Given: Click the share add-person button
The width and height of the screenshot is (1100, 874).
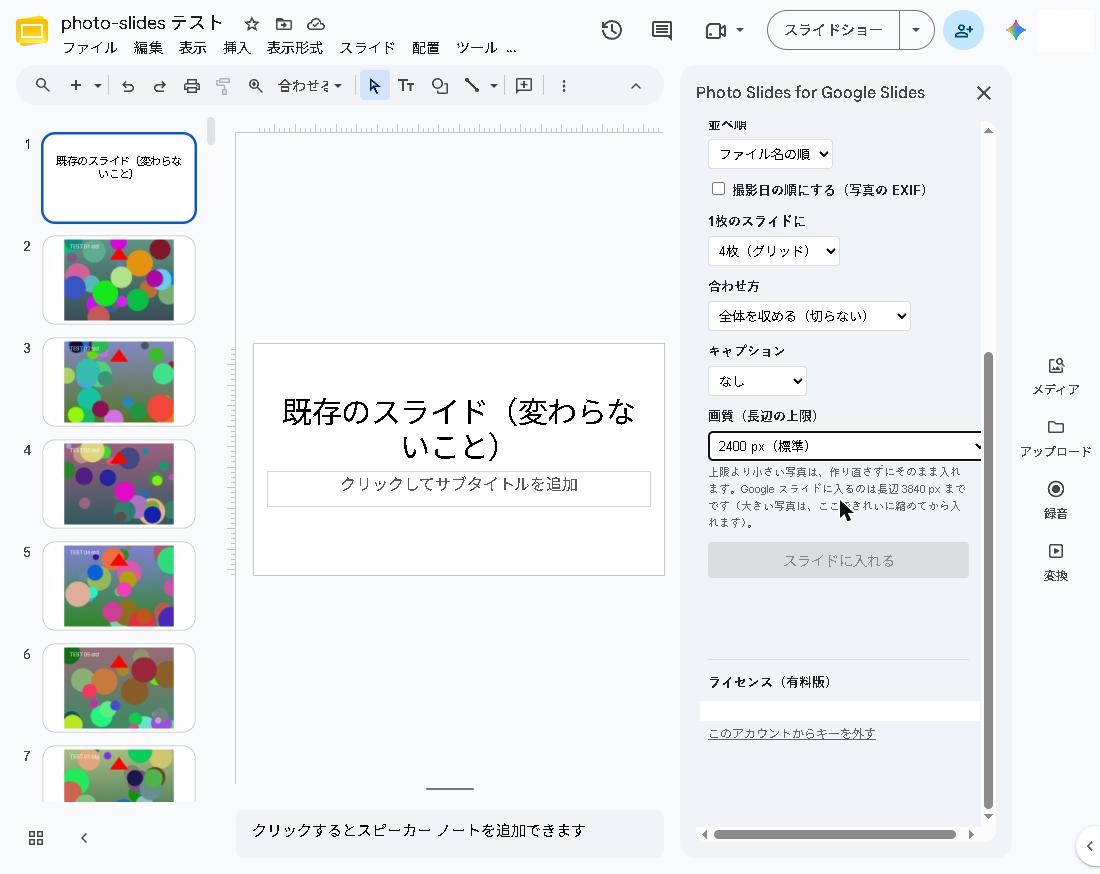Looking at the screenshot, I should (x=963, y=30).
